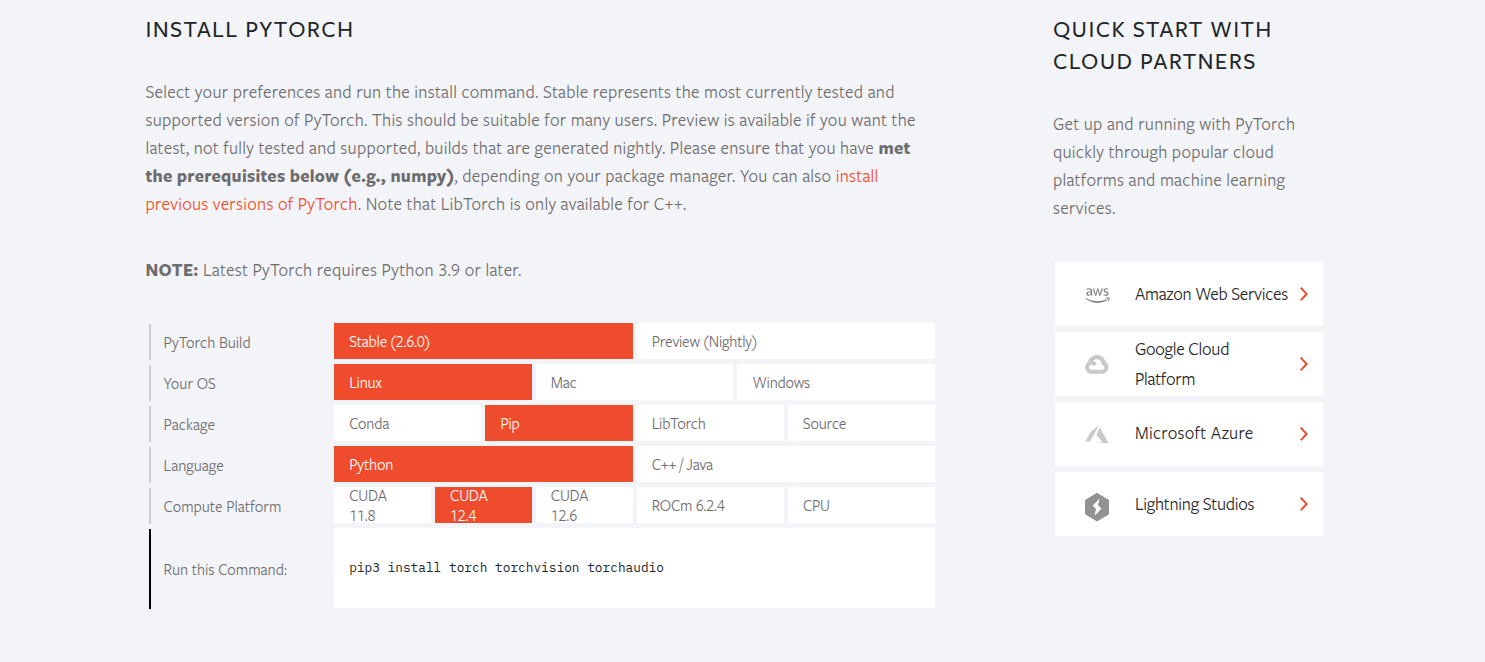
Task: Expand the Google Cloud Platform chevron arrow
Action: tap(1303, 364)
